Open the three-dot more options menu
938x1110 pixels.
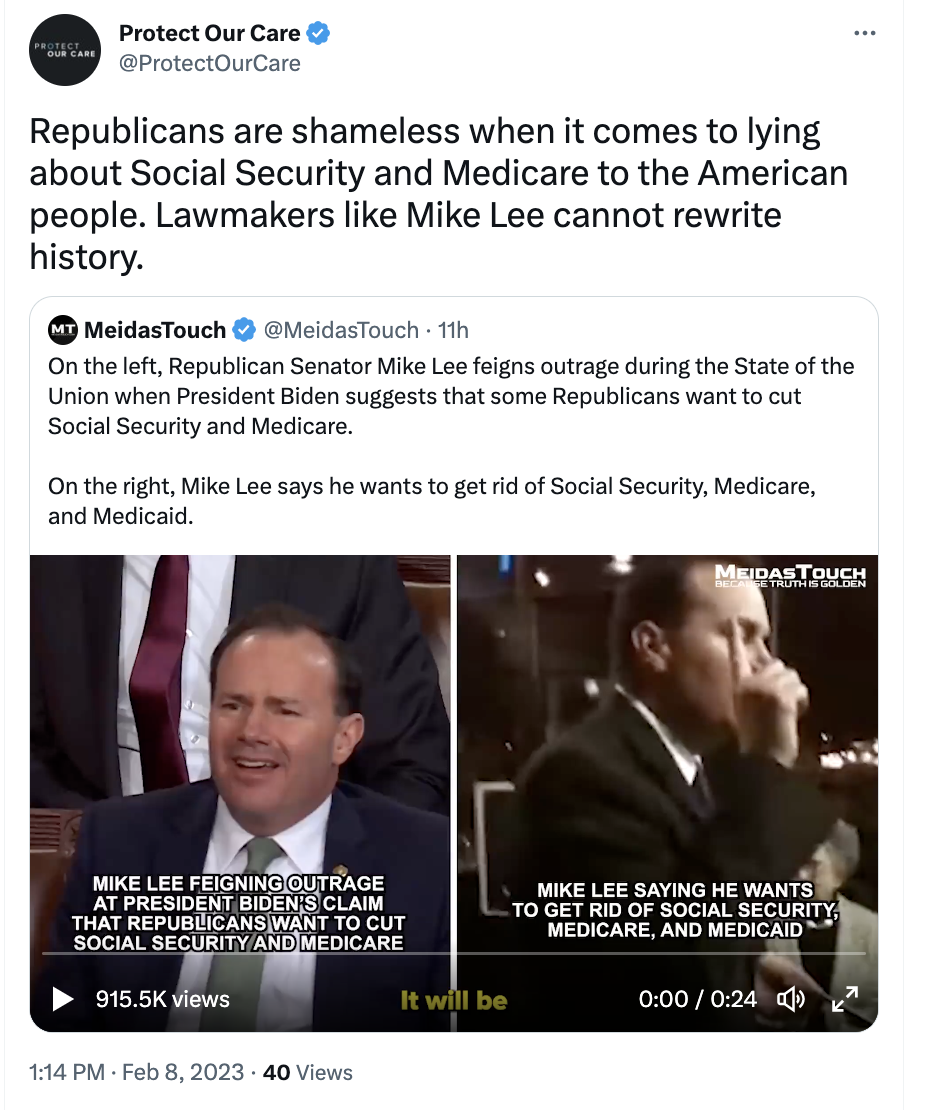pos(864,33)
